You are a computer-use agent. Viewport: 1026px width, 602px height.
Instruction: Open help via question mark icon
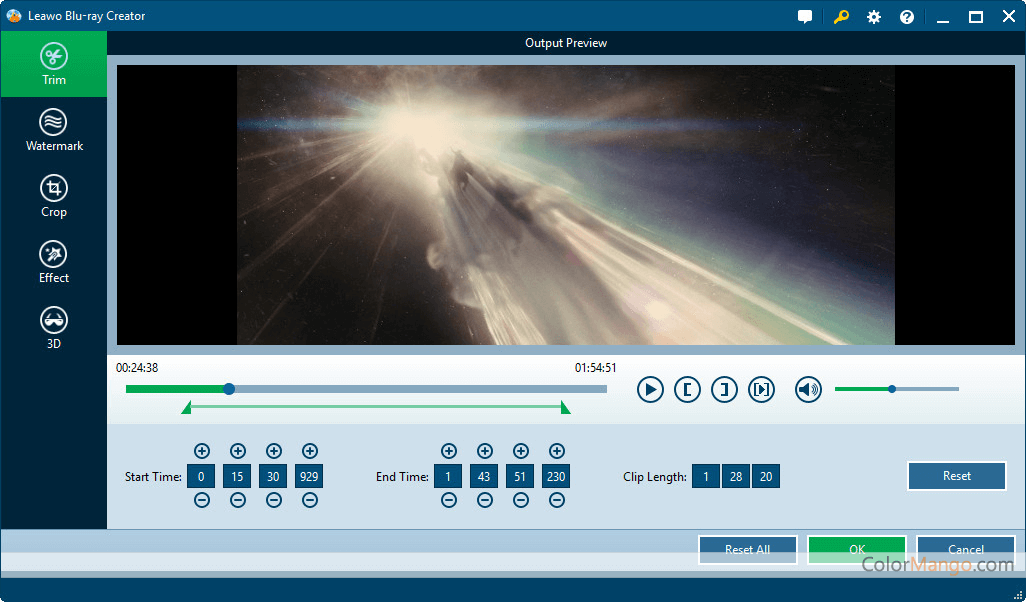point(907,17)
